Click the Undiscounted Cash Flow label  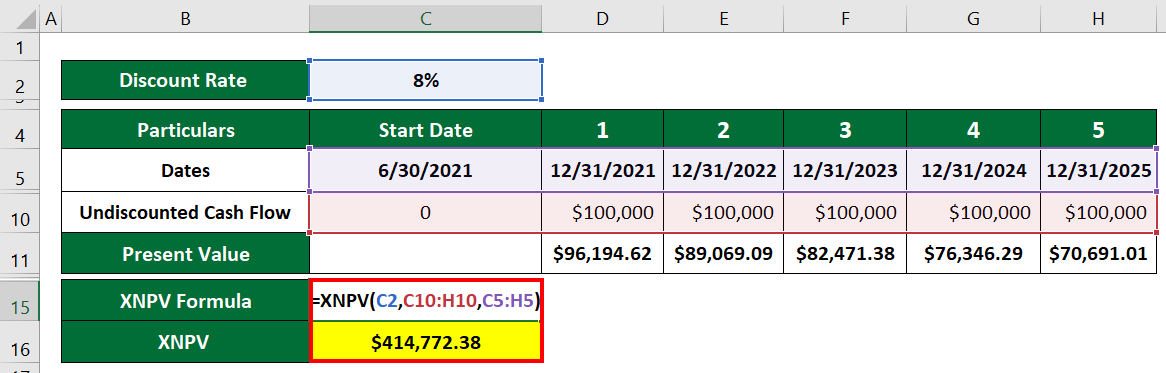click(x=184, y=213)
